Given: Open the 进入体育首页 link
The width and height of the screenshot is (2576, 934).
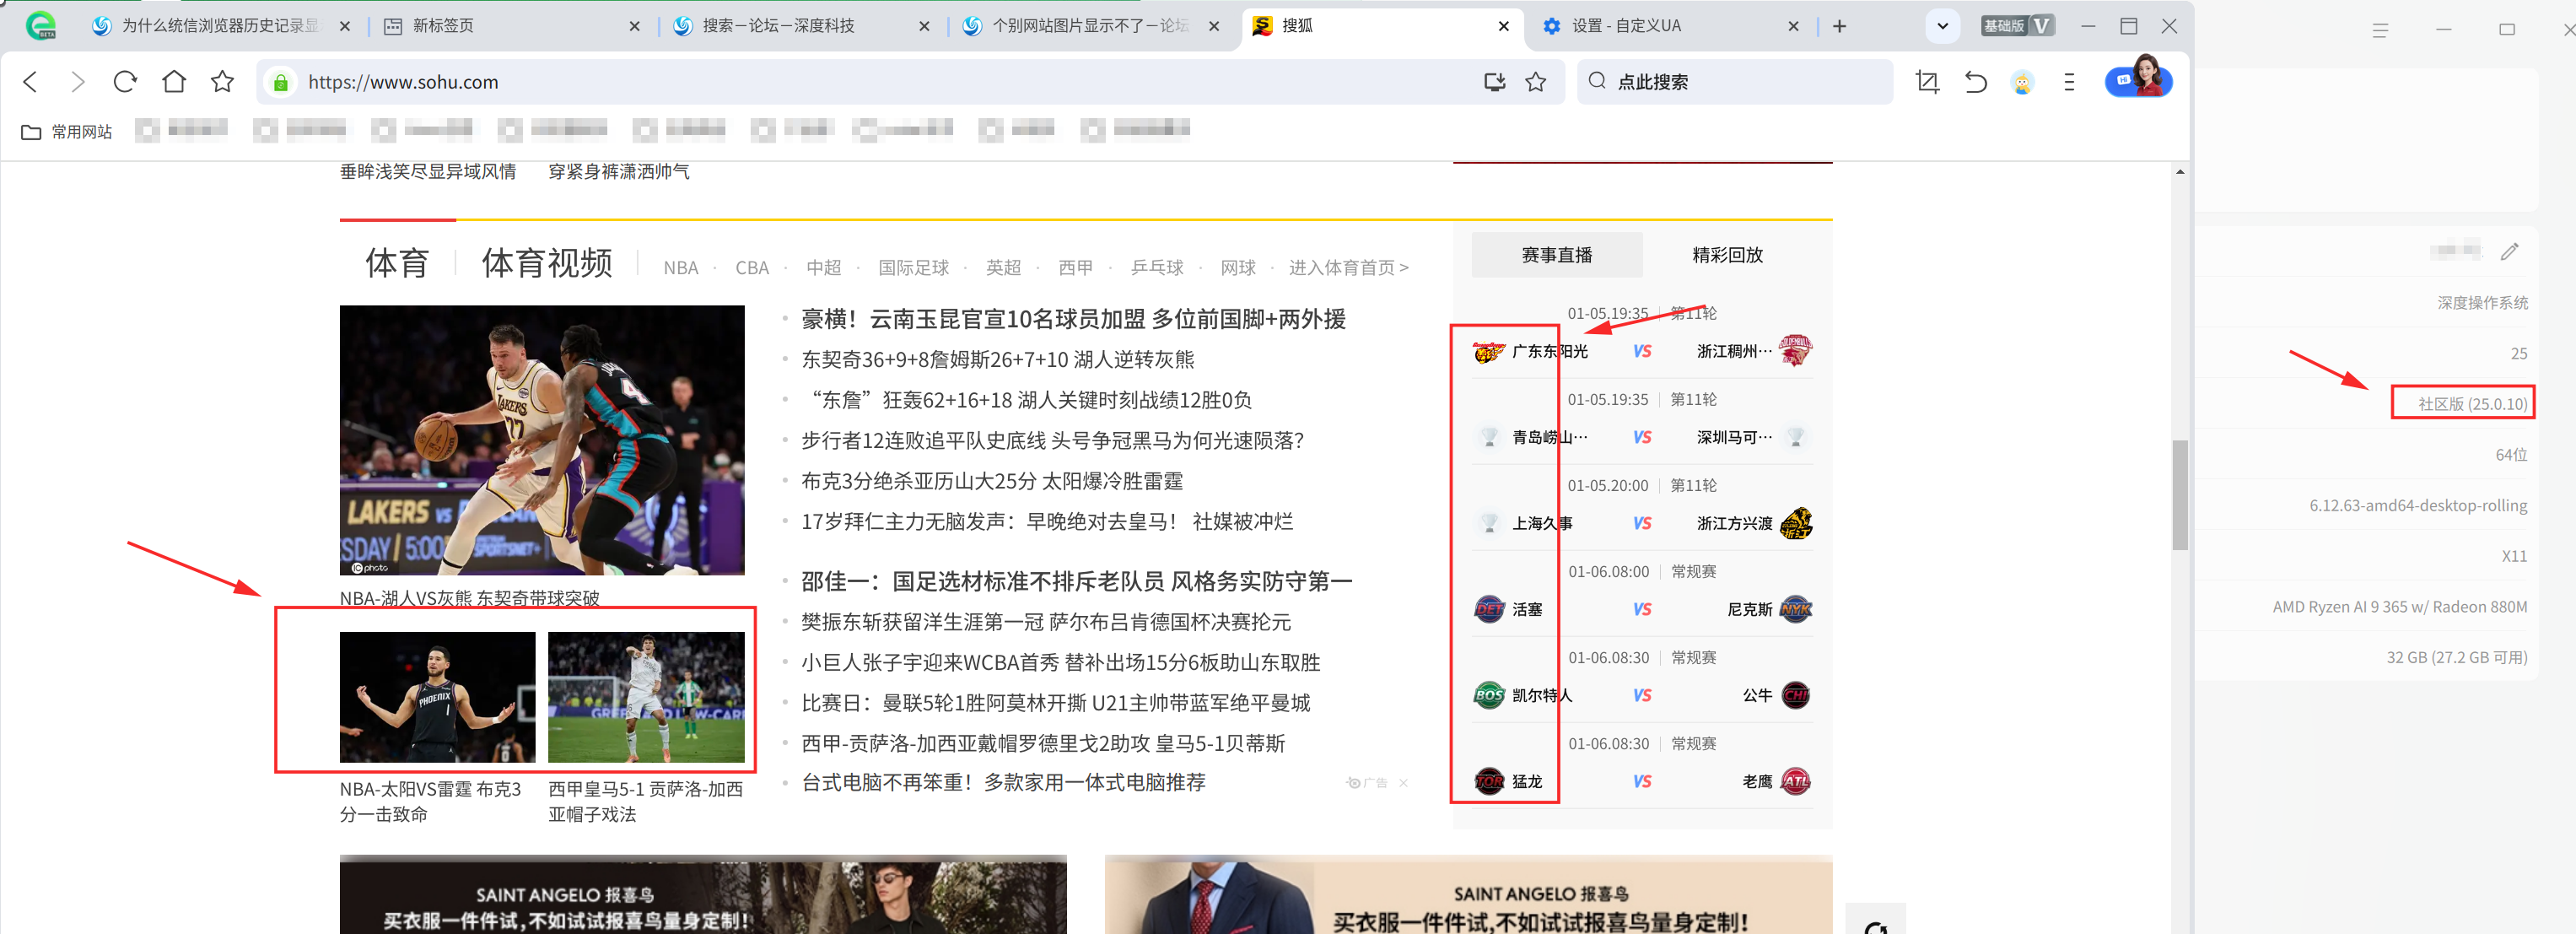Looking at the screenshot, I should click(x=1348, y=268).
